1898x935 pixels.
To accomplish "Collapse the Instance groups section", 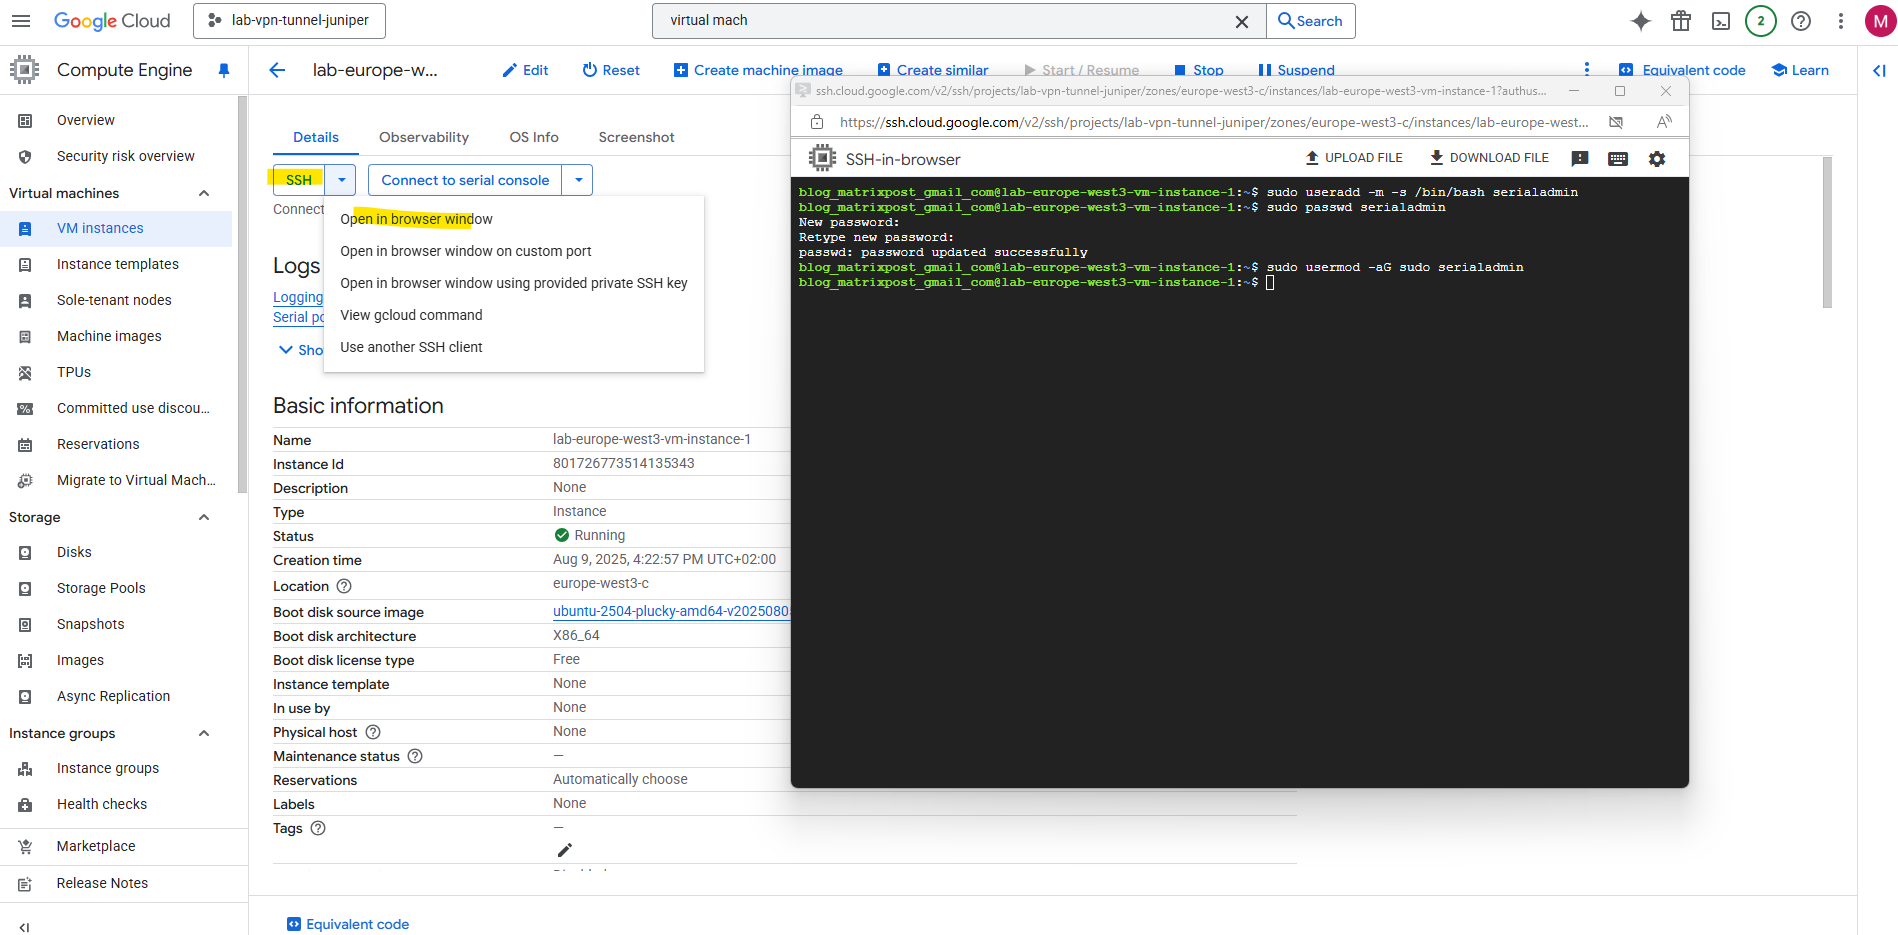I will pyautogui.click(x=204, y=733).
